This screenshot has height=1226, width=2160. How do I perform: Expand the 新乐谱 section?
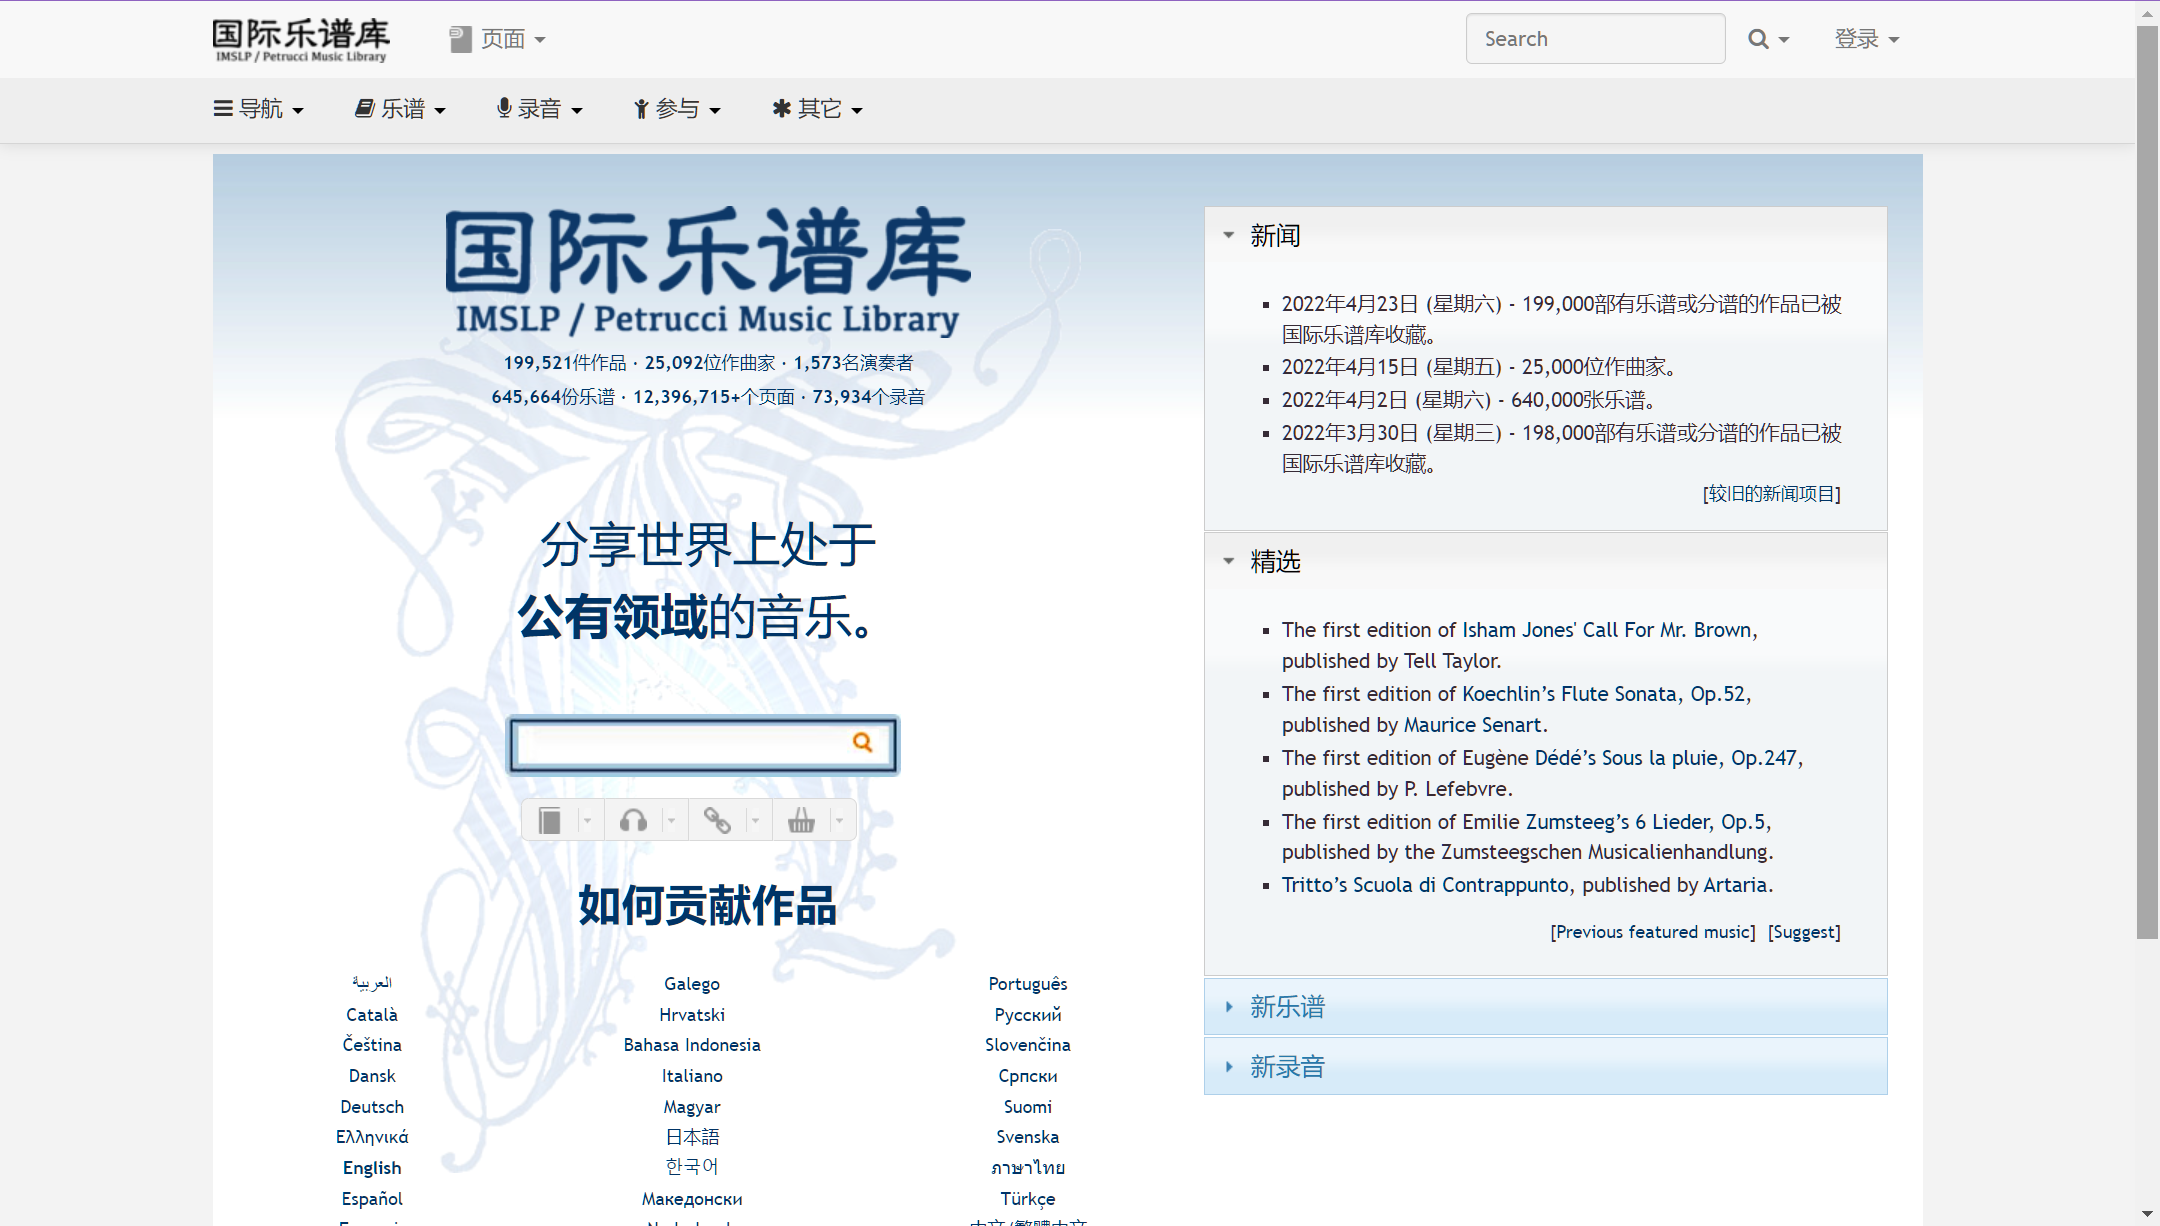tap(1545, 1007)
